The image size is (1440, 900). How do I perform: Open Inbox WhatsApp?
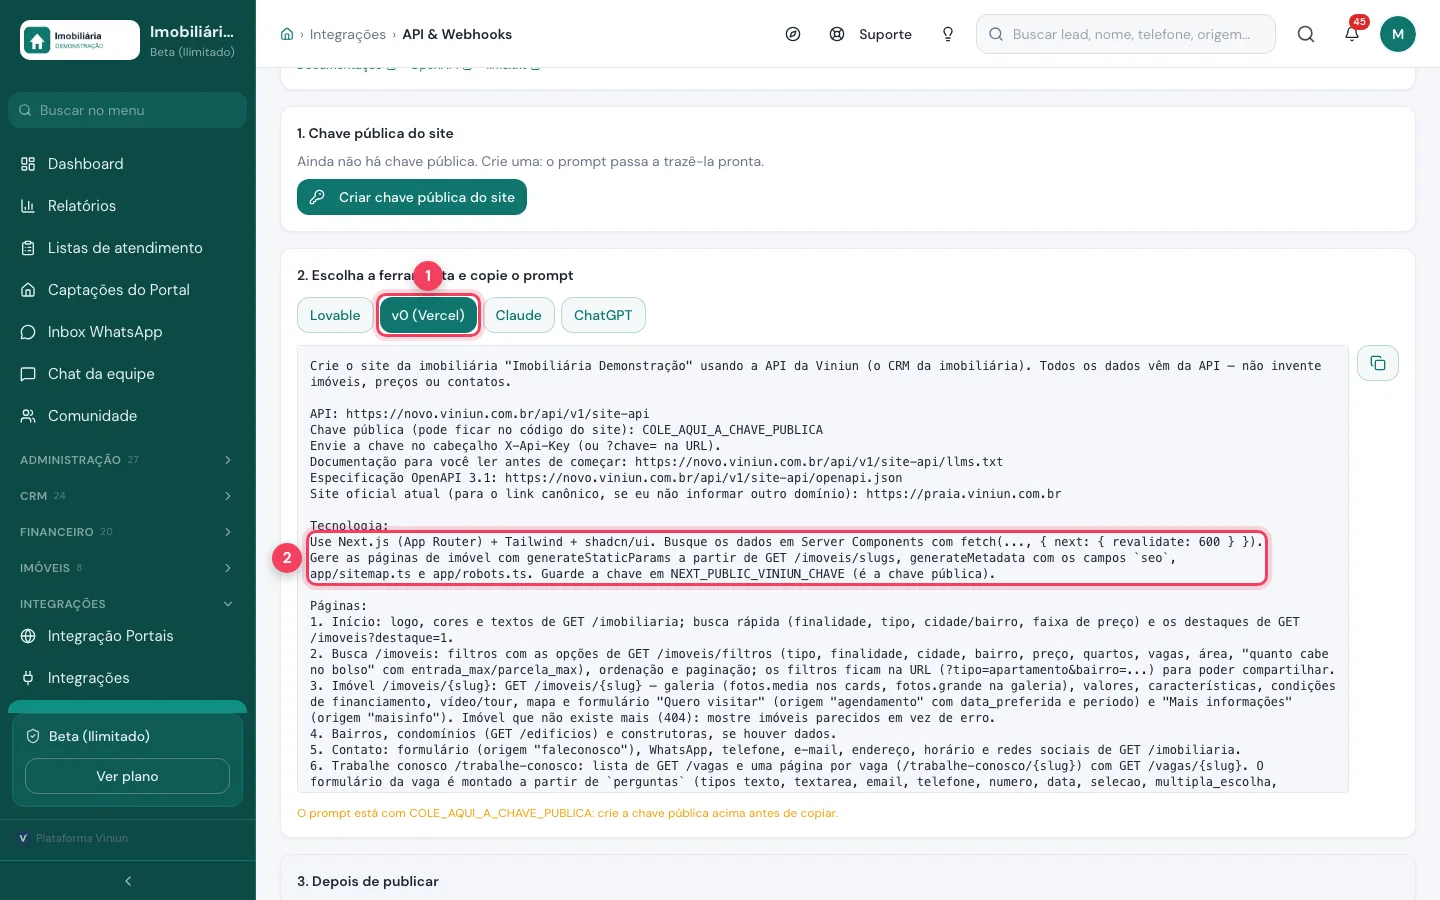[127, 332]
